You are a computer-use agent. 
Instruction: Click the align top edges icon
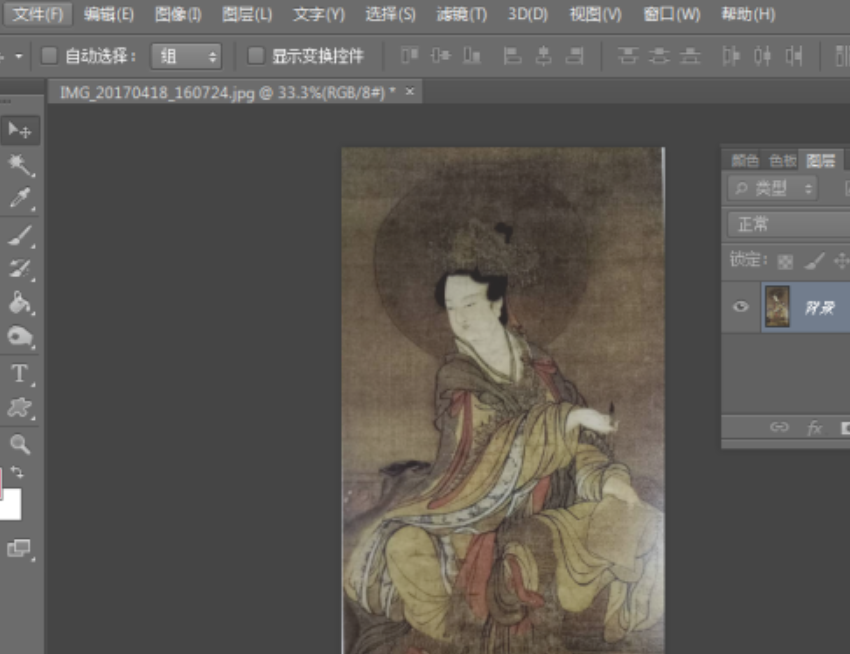coord(410,55)
